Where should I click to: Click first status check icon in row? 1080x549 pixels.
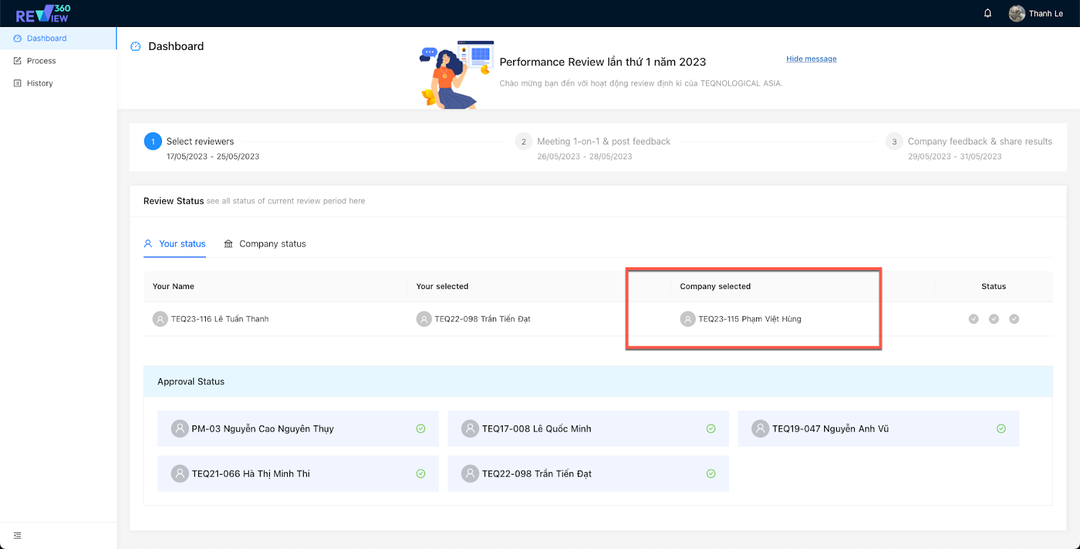tap(973, 319)
